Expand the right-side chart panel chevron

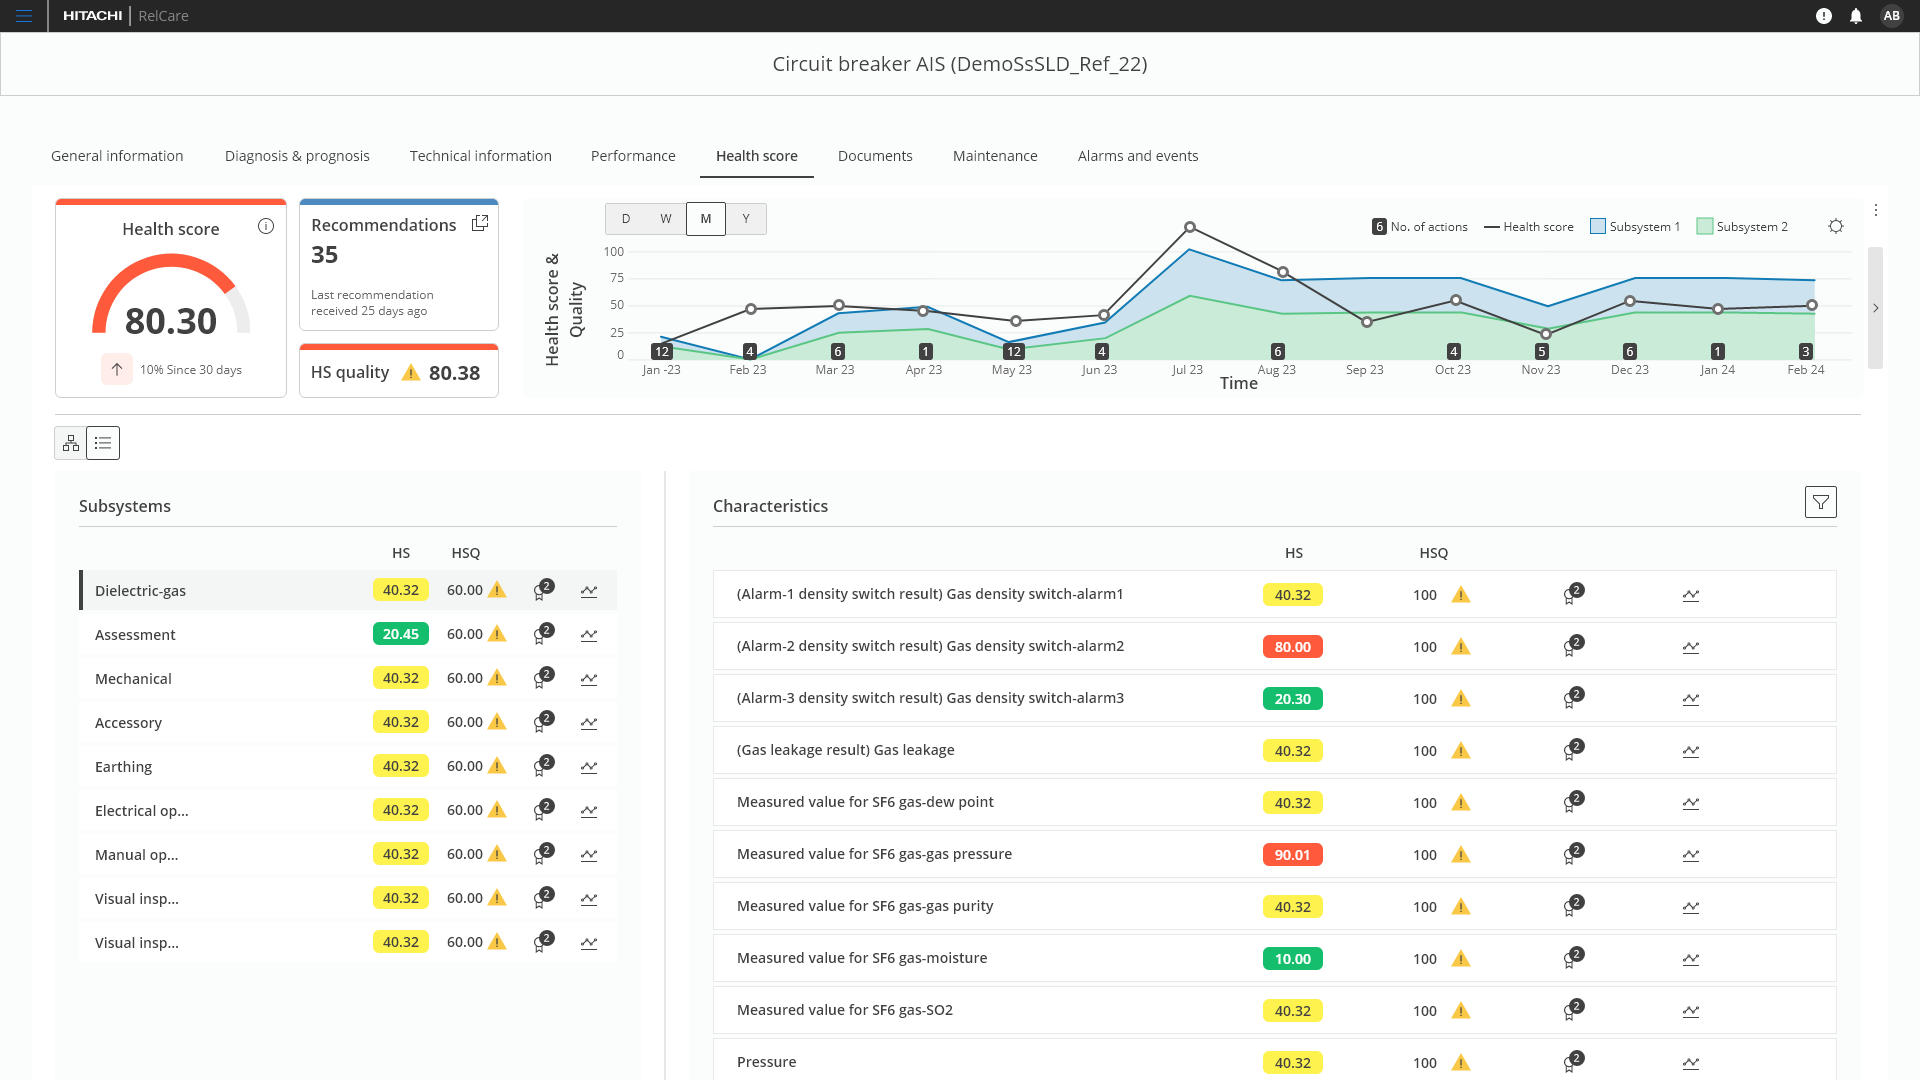[x=1876, y=308]
